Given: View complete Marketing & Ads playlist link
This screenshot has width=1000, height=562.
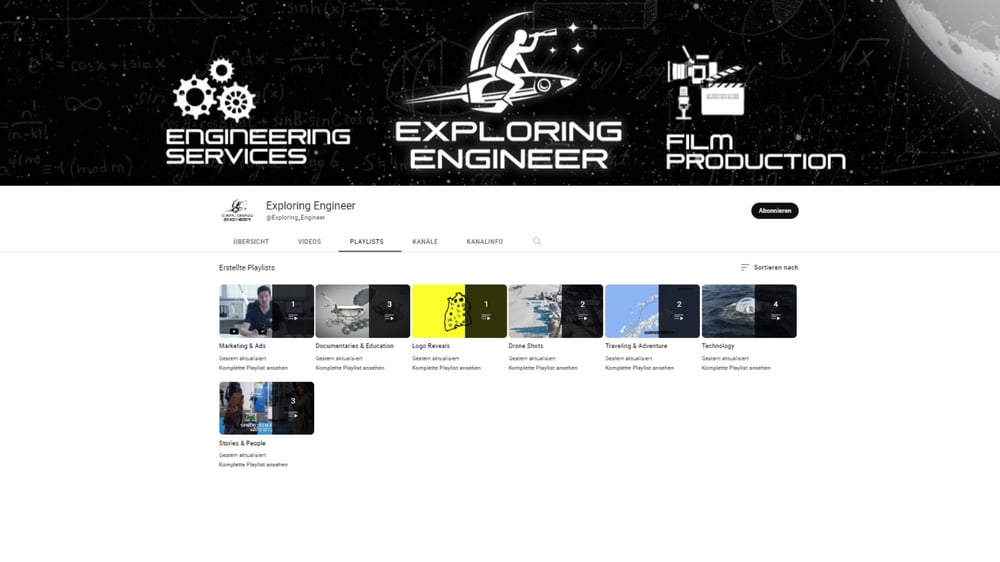Looking at the screenshot, I should (x=253, y=368).
